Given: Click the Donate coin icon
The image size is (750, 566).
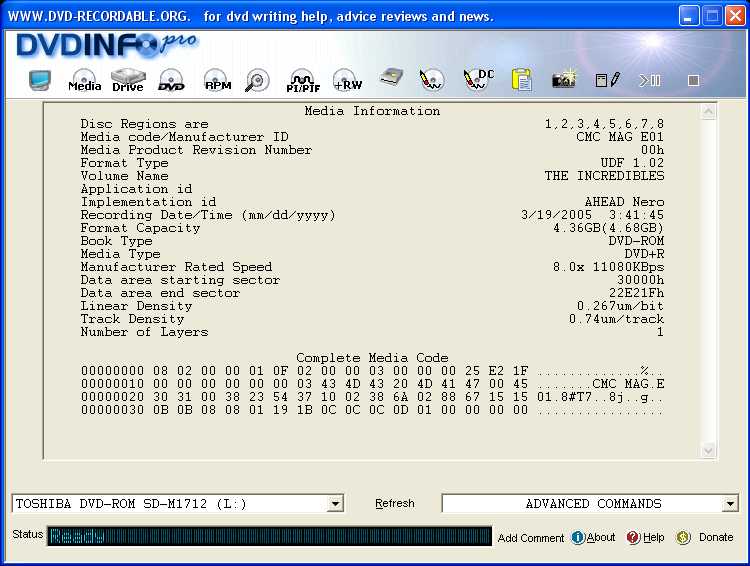Looking at the screenshot, I should pyautogui.click(x=683, y=538).
